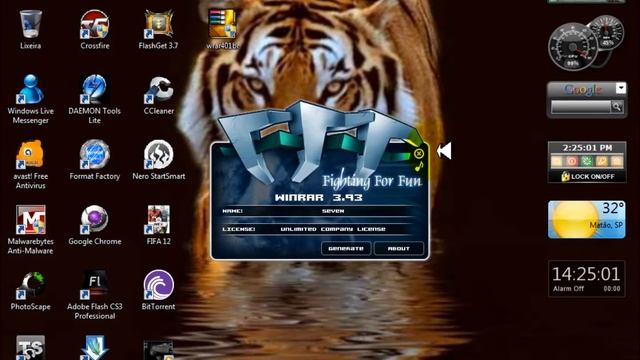Click the green restart icon in the shutdown gadget
The width and height of the screenshot is (640, 360).
pos(587,161)
